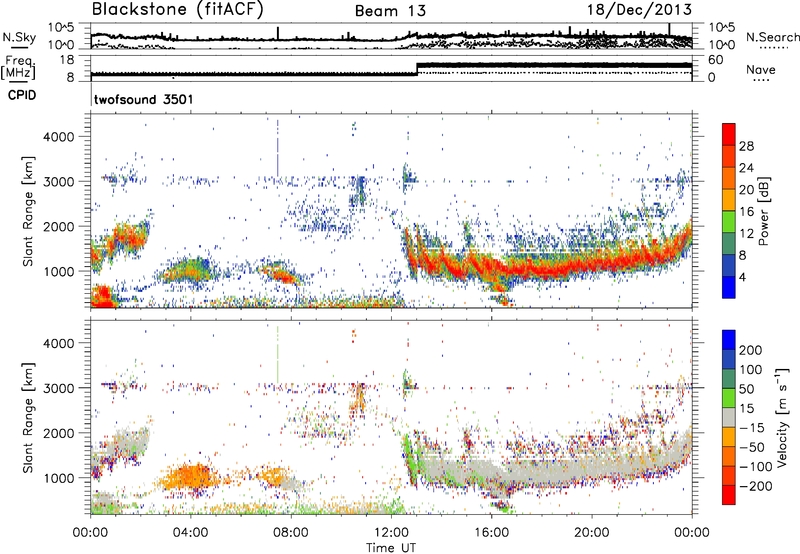This screenshot has height=554, width=800.
Task: Pick the red segment of the velocity colorbar
Action: click(x=729, y=495)
